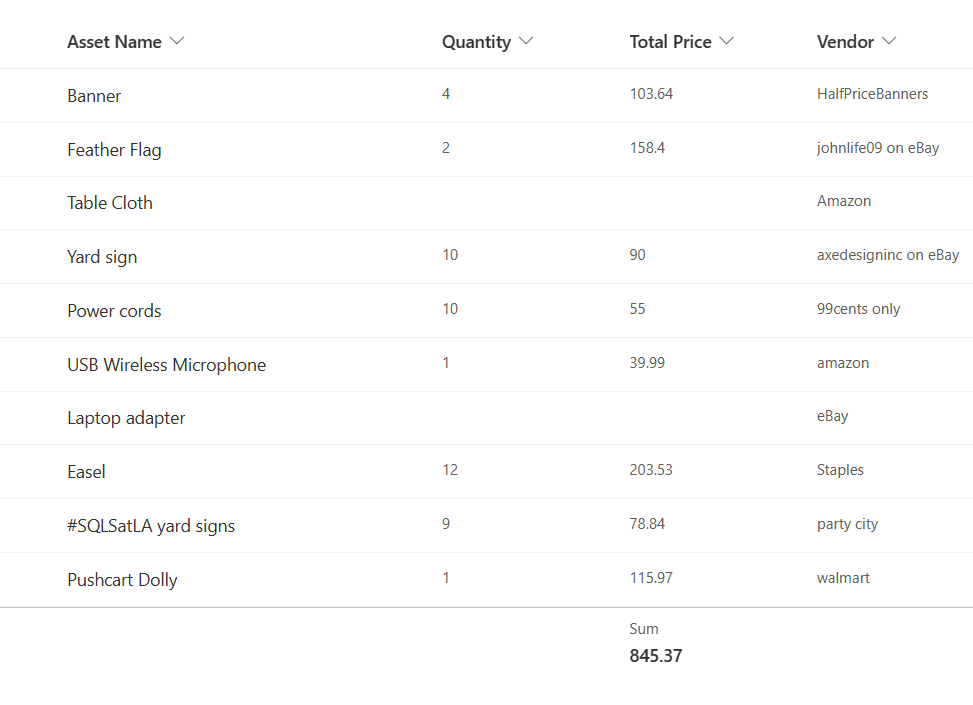Image resolution: width=973 pixels, height=705 pixels.
Task: Open the Easel asset item
Action: click(86, 472)
